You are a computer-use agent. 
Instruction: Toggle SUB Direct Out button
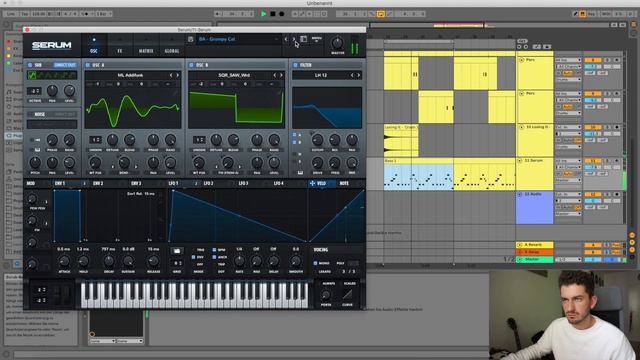pyautogui.click(x=65, y=65)
